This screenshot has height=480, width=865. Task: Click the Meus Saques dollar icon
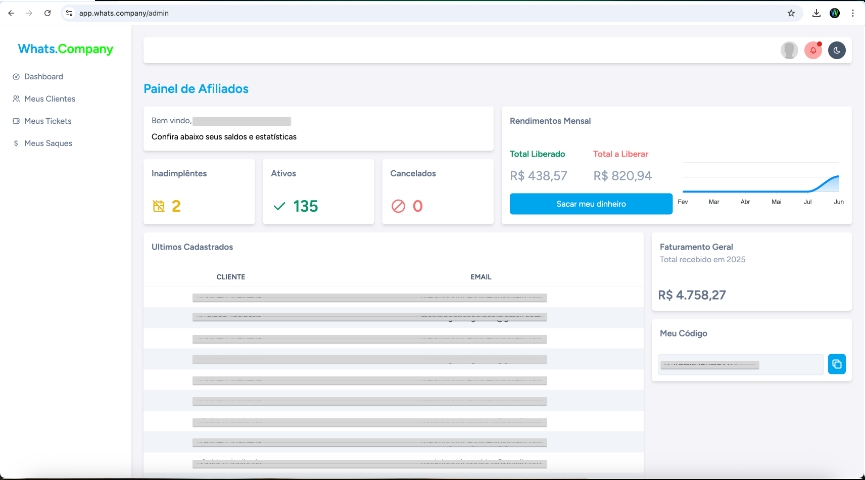pos(16,143)
